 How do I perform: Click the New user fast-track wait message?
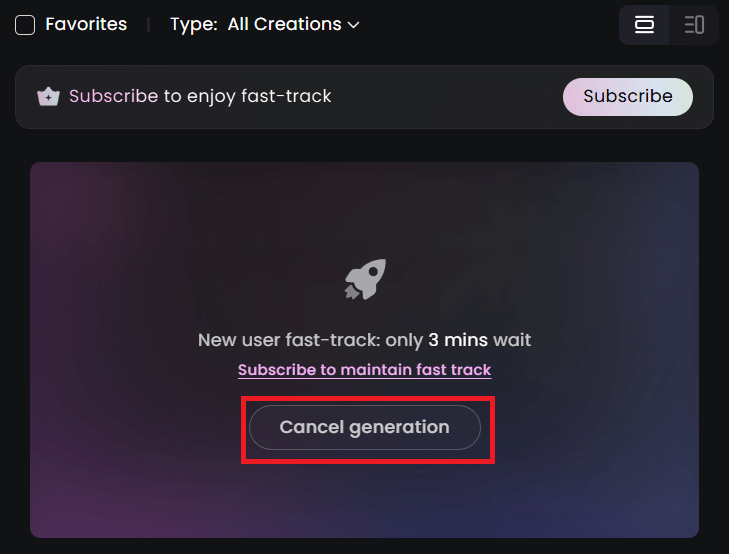364,340
